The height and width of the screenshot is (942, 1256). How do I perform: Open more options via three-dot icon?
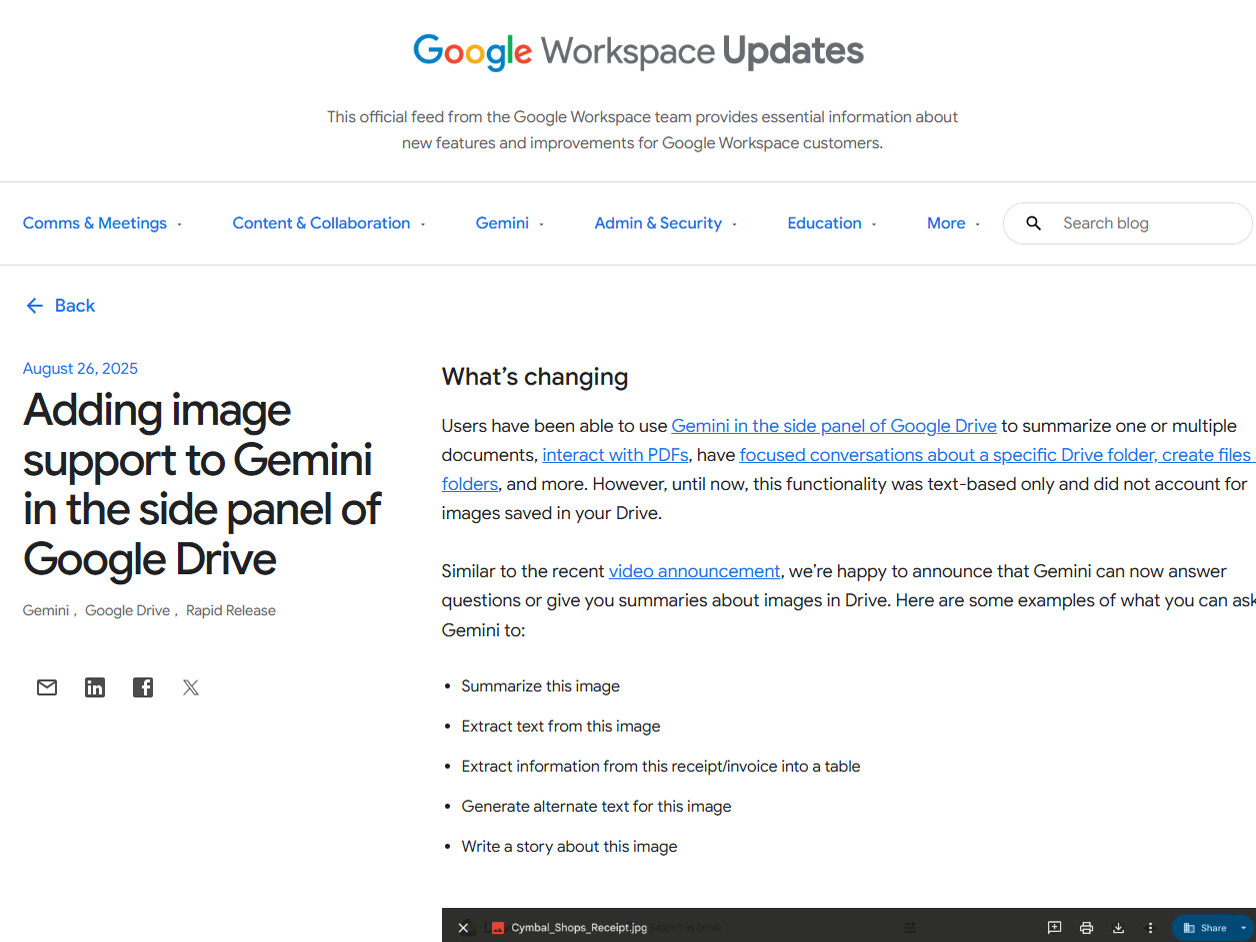(1150, 928)
